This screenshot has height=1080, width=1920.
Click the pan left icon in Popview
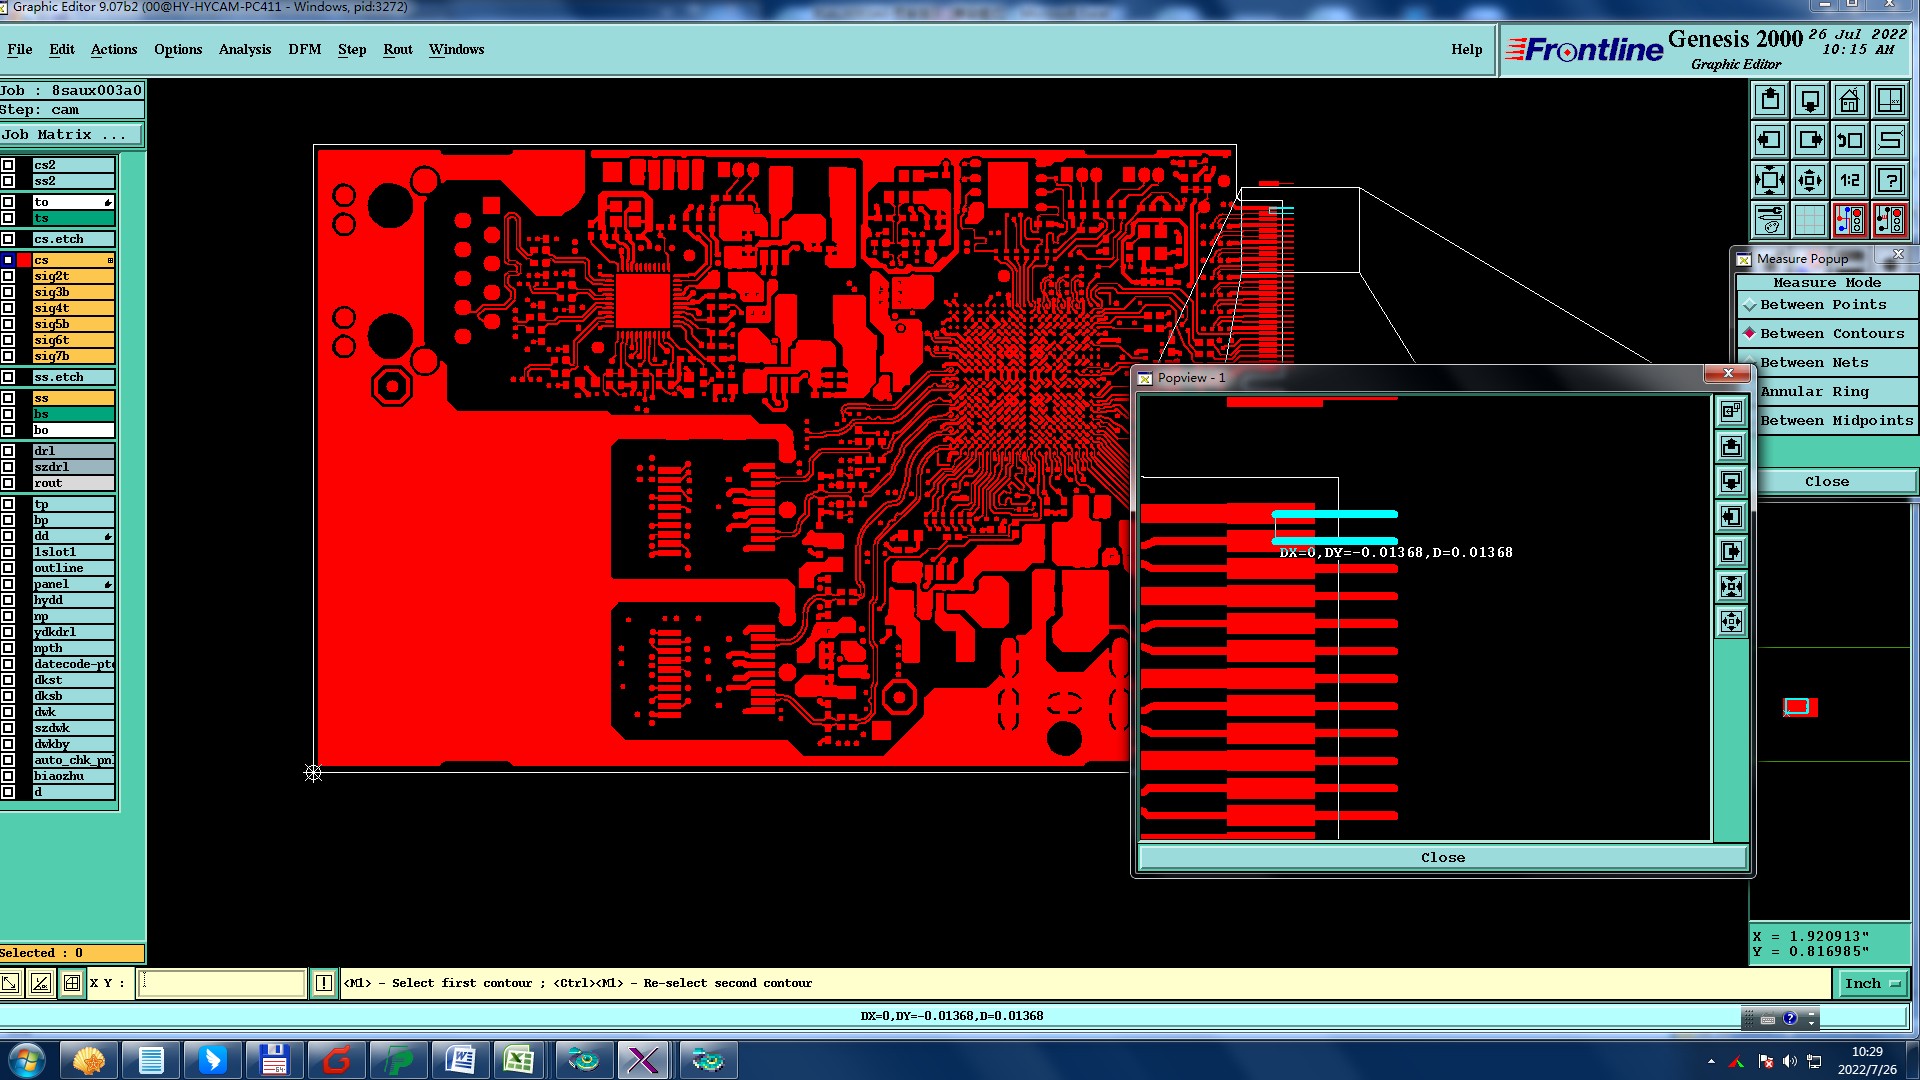(1731, 517)
